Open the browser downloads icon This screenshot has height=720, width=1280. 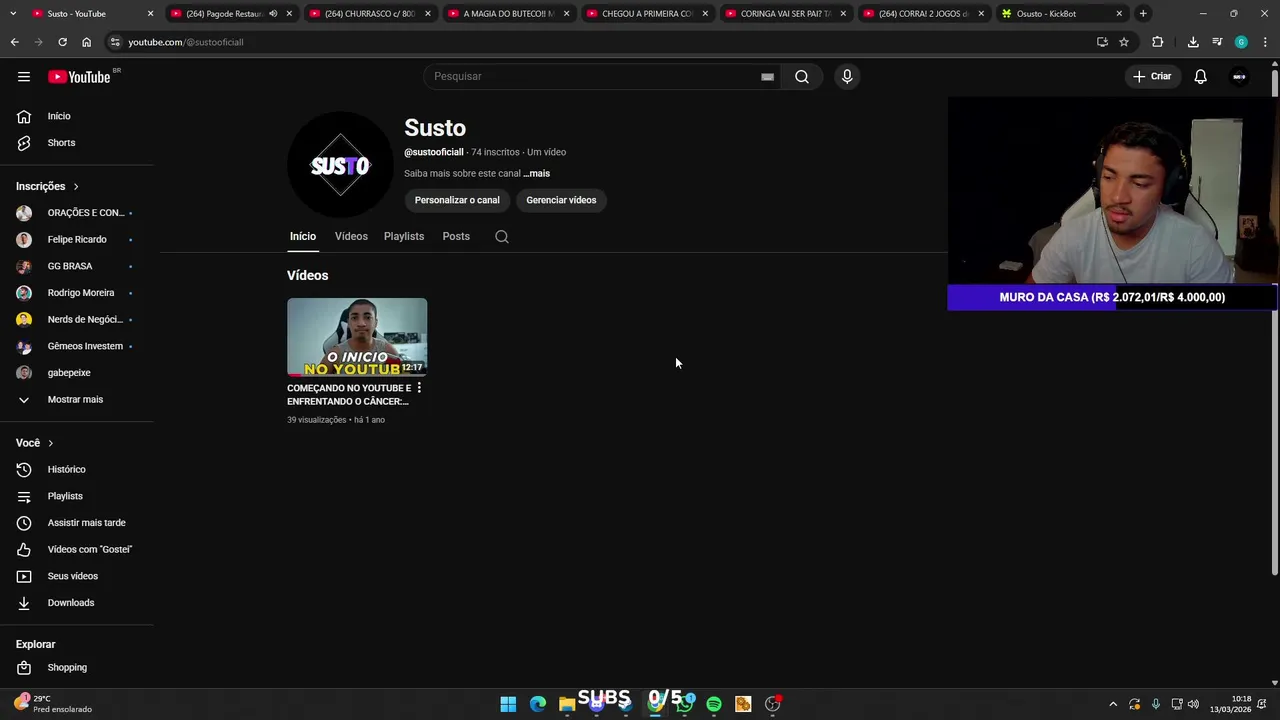[1193, 42]
